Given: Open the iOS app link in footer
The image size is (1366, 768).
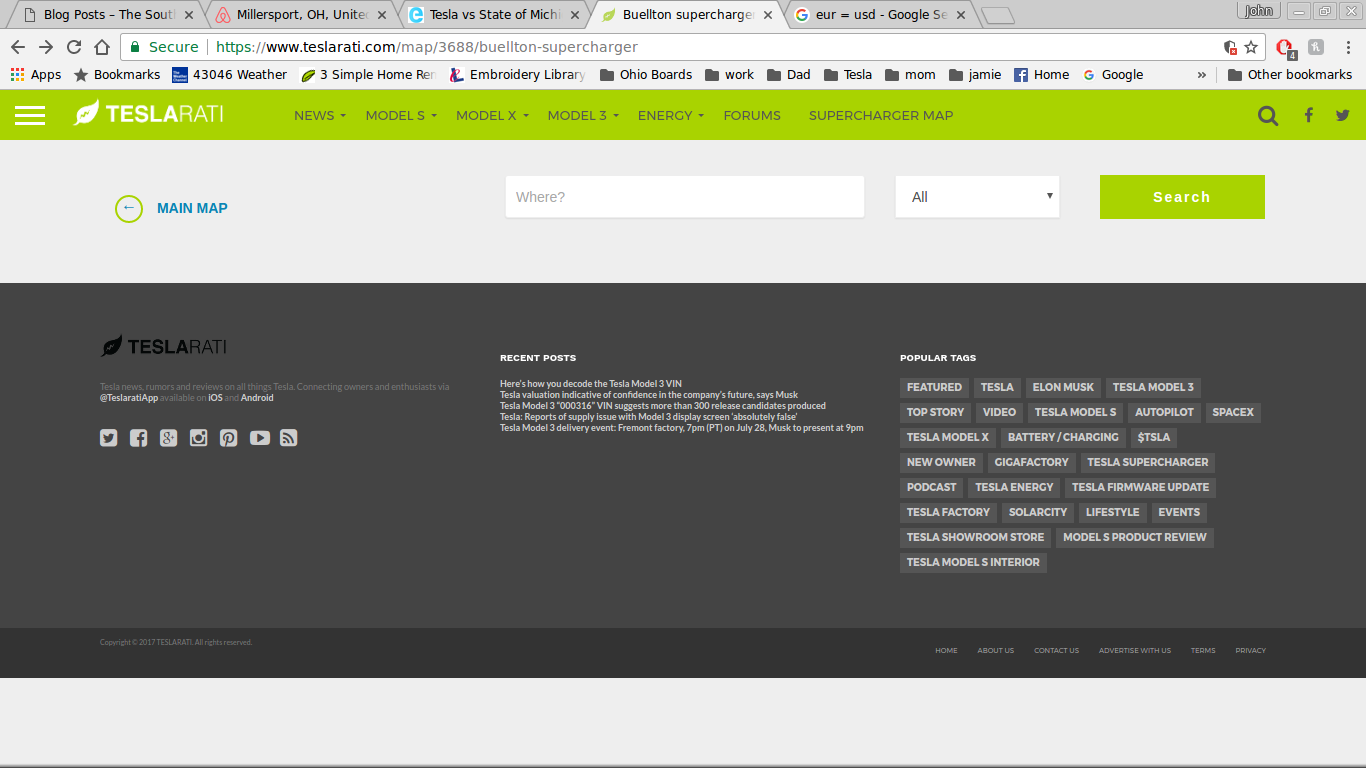Looking at the screenshot, I should pos(215,398).
